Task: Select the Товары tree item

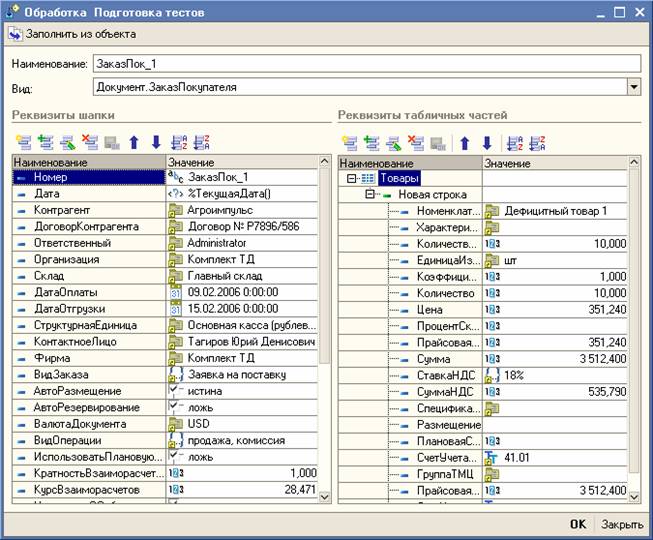Action: point(399,178)
